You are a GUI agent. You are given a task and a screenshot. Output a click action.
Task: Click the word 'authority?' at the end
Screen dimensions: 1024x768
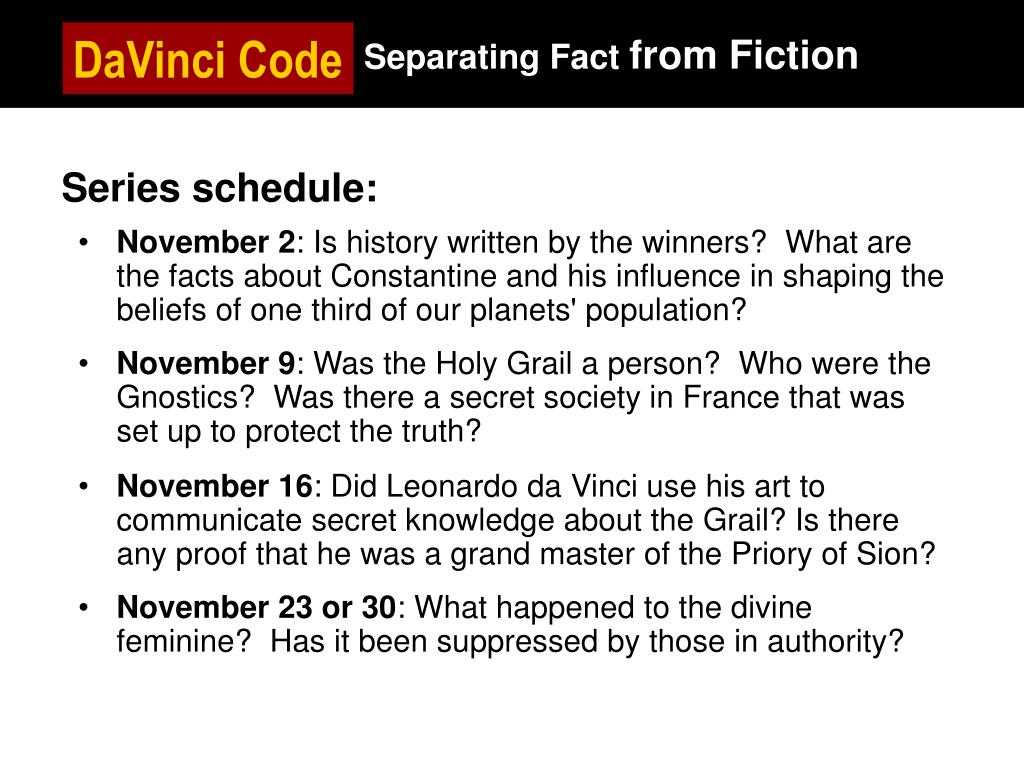[x=835, y=641]
